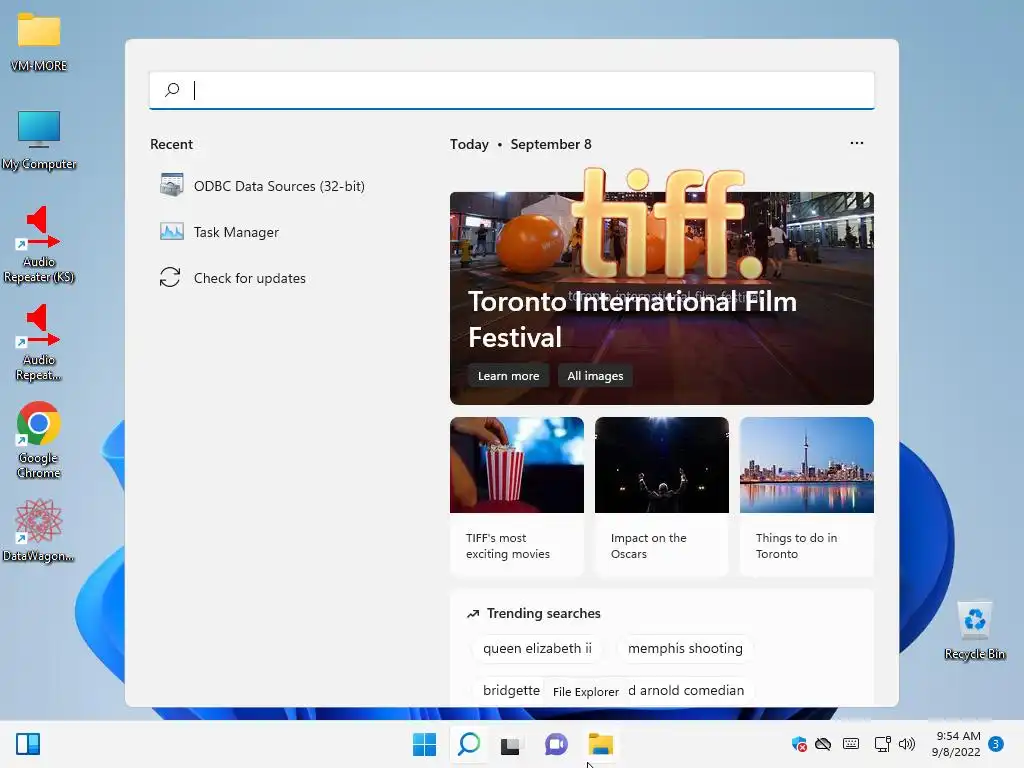Open the Widgets button on the taskbar
Viewport: 1024px width, 768px height.
tap(28, 744)
